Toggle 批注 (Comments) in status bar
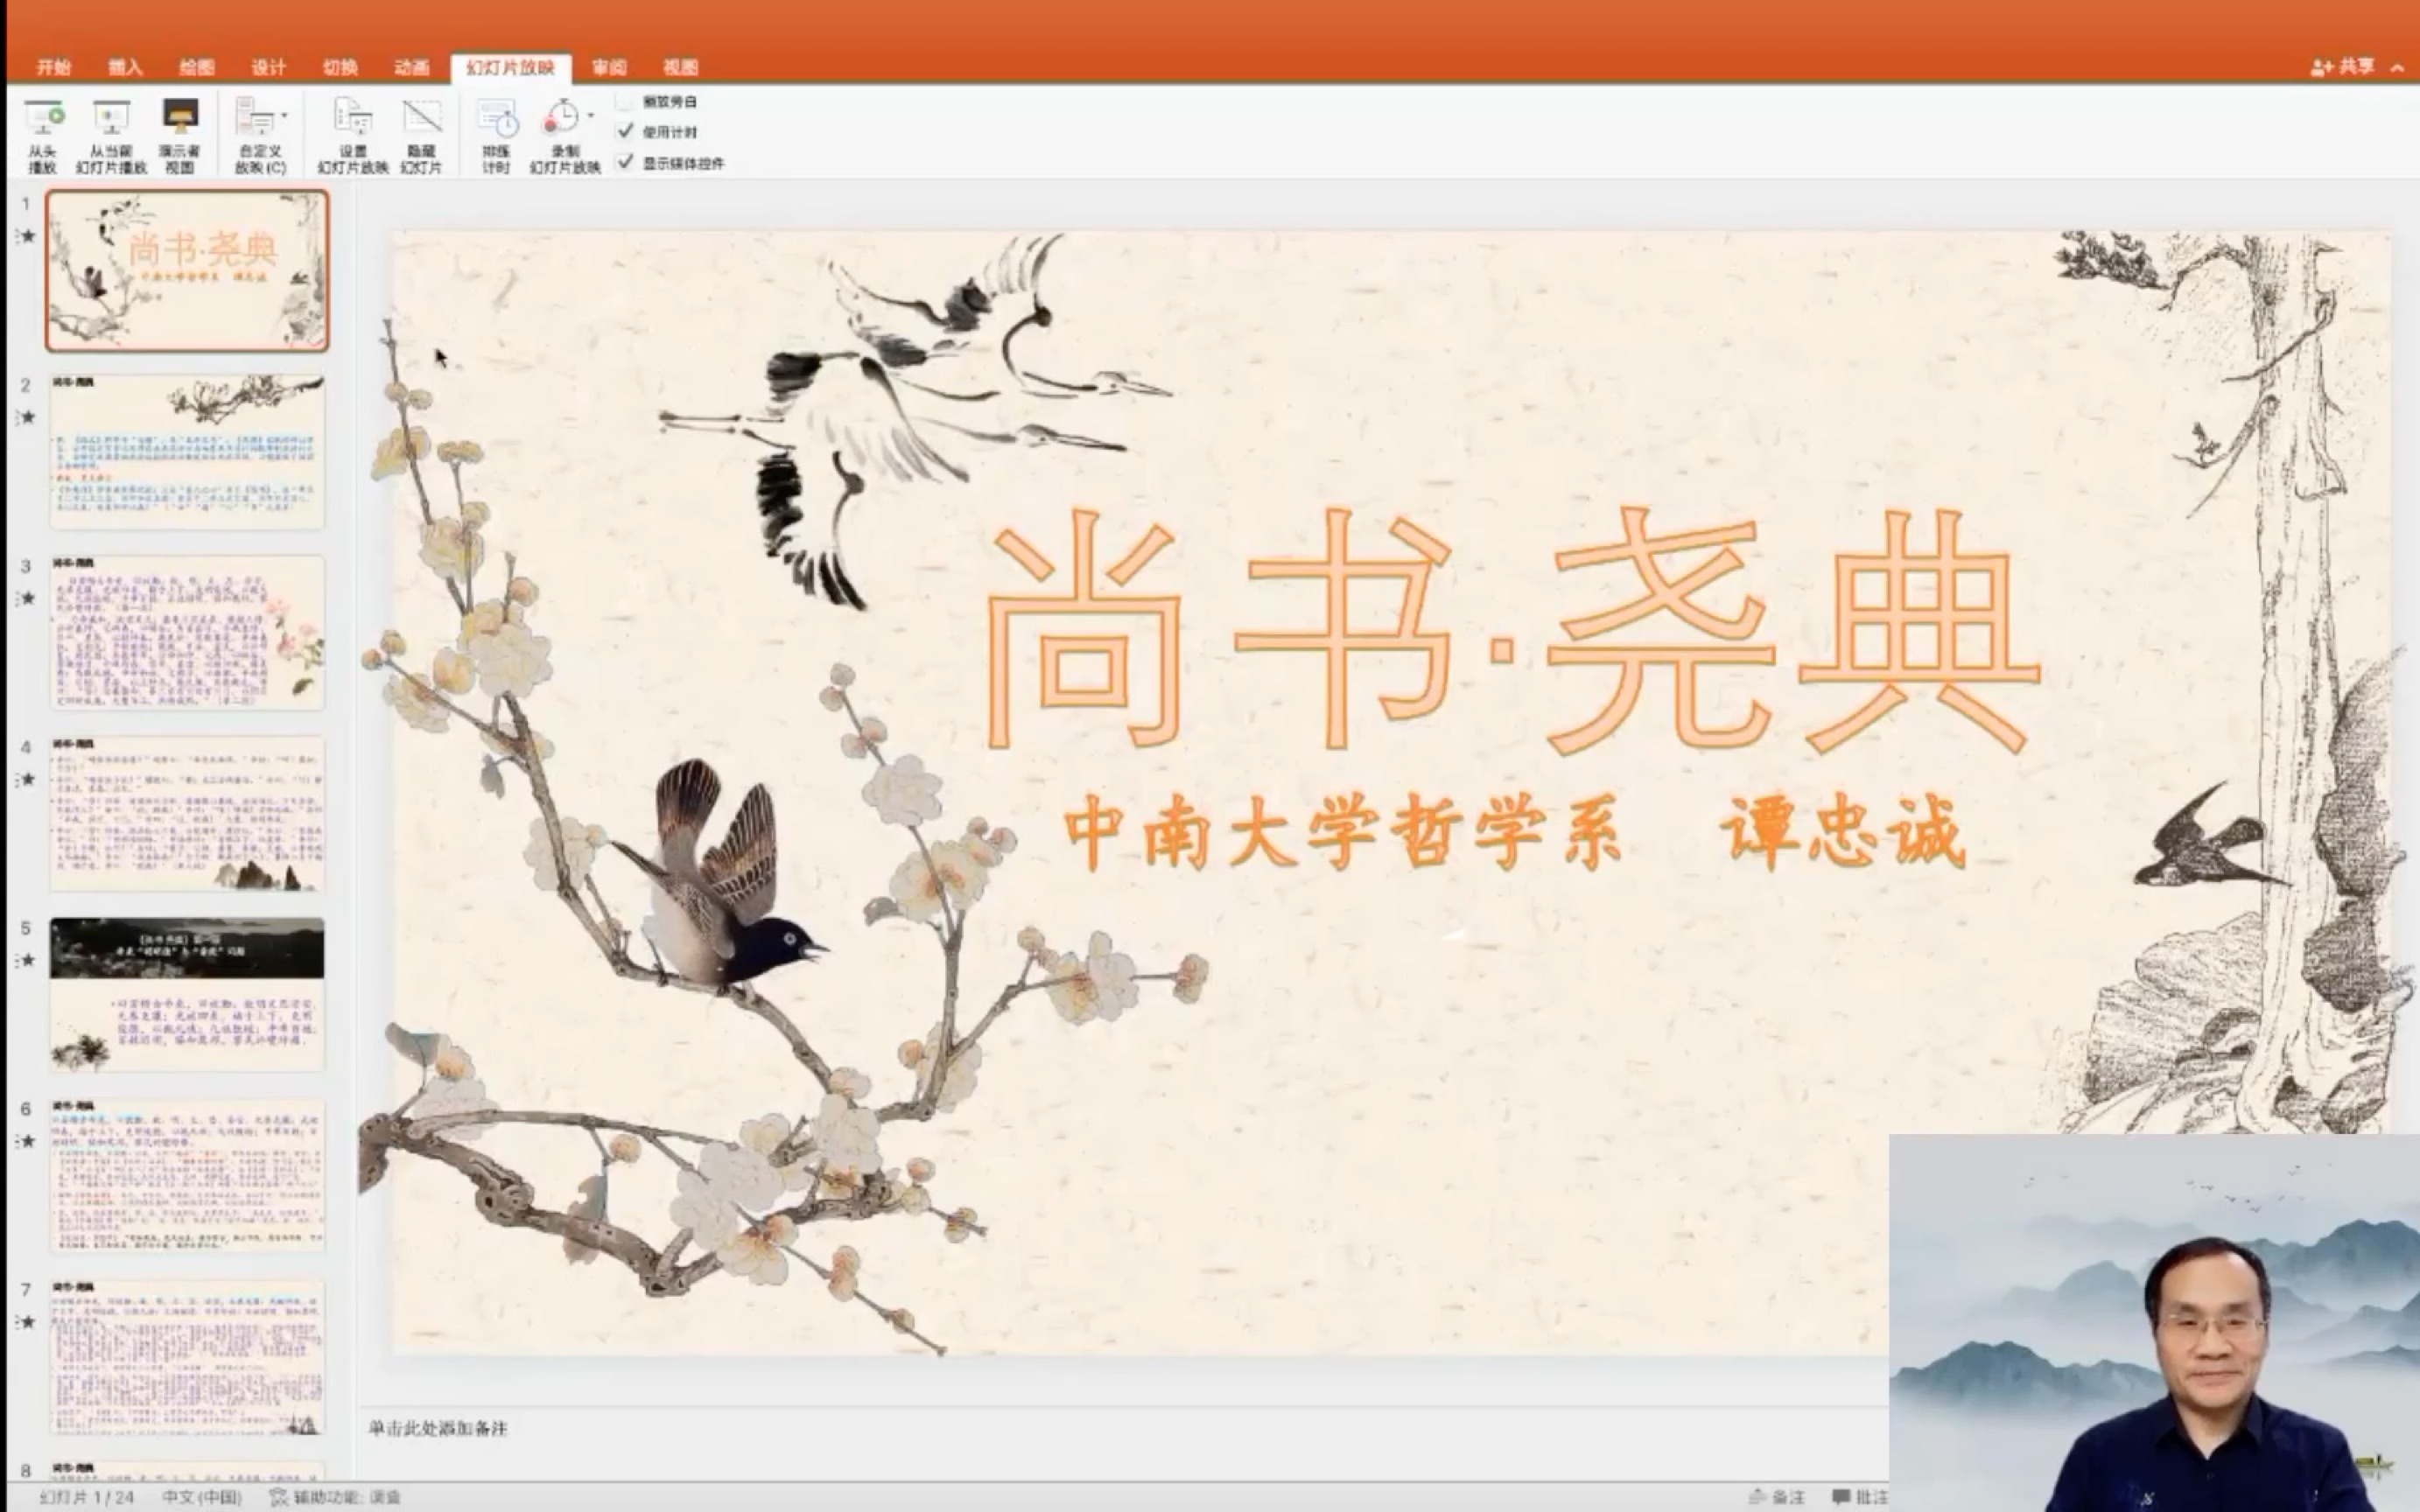The image size is (2420, 1512). (x=1860, y=1497)
